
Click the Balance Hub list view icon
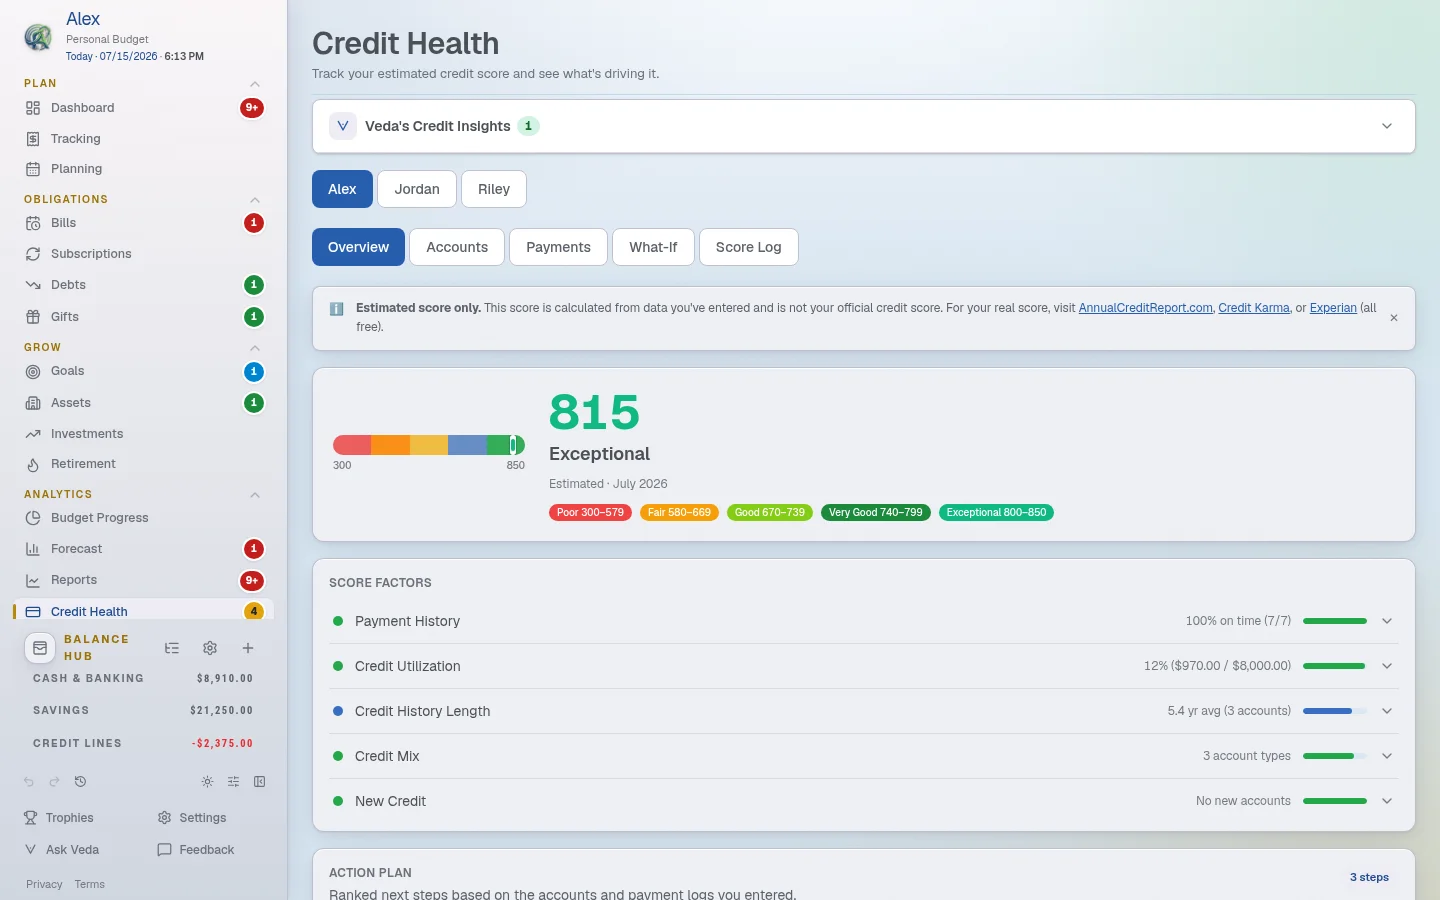point(172,648)
